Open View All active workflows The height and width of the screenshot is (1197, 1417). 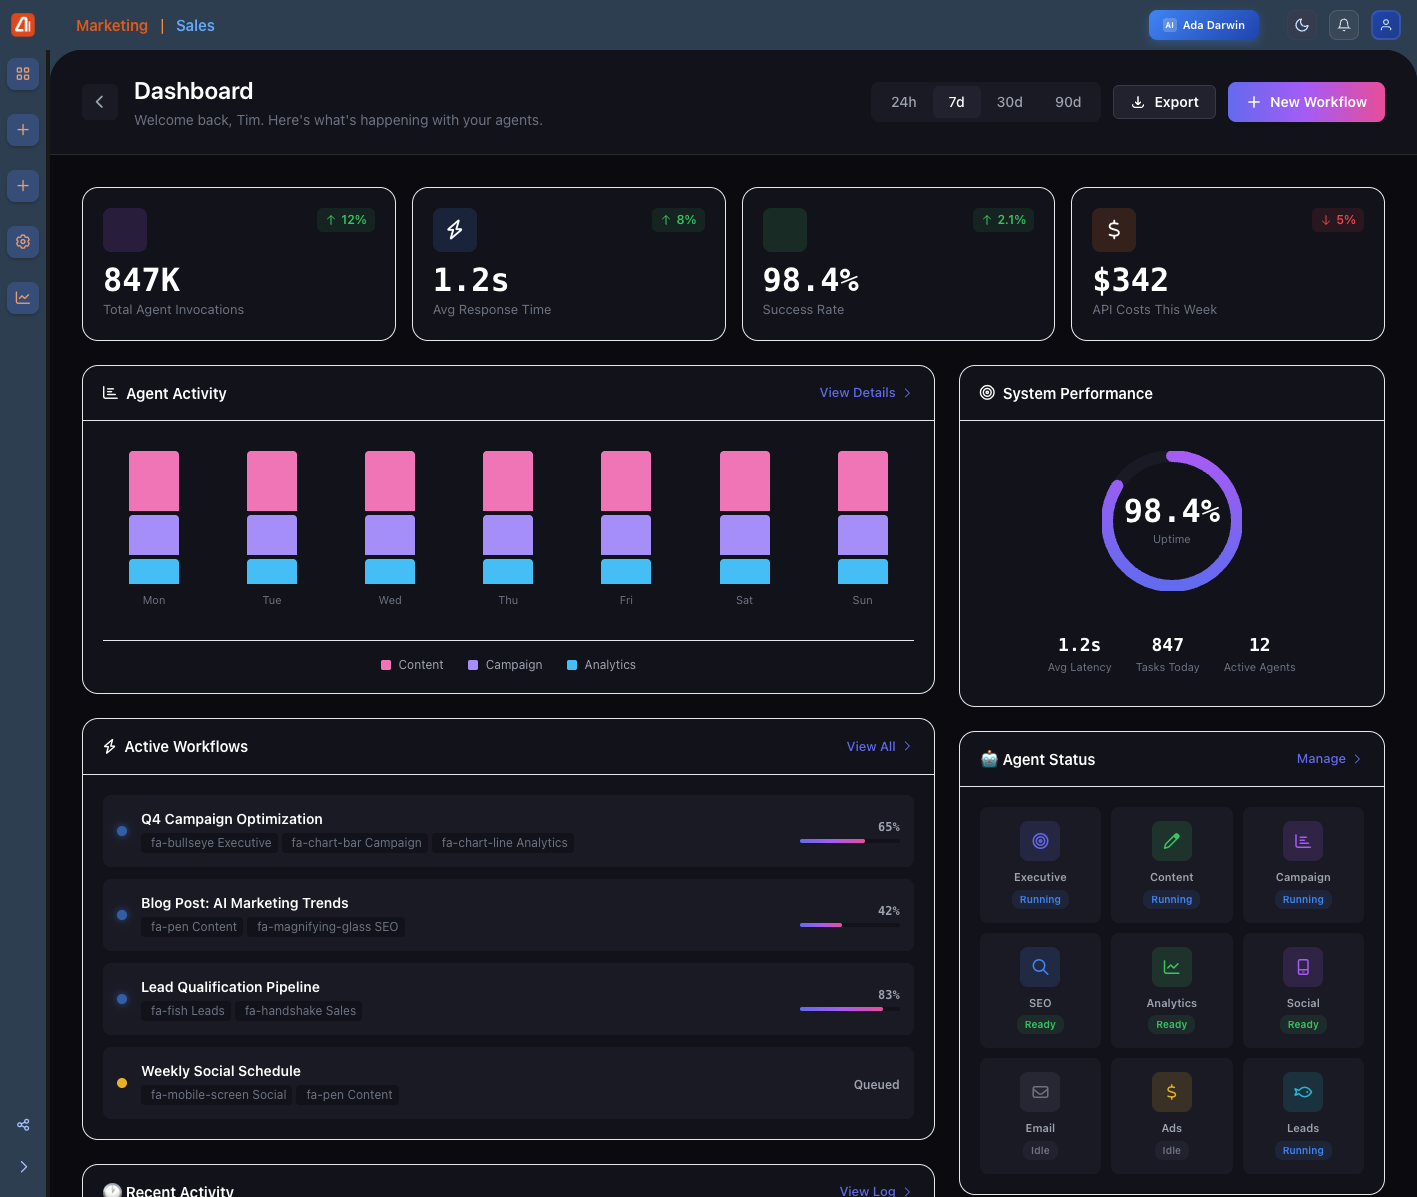879,747
